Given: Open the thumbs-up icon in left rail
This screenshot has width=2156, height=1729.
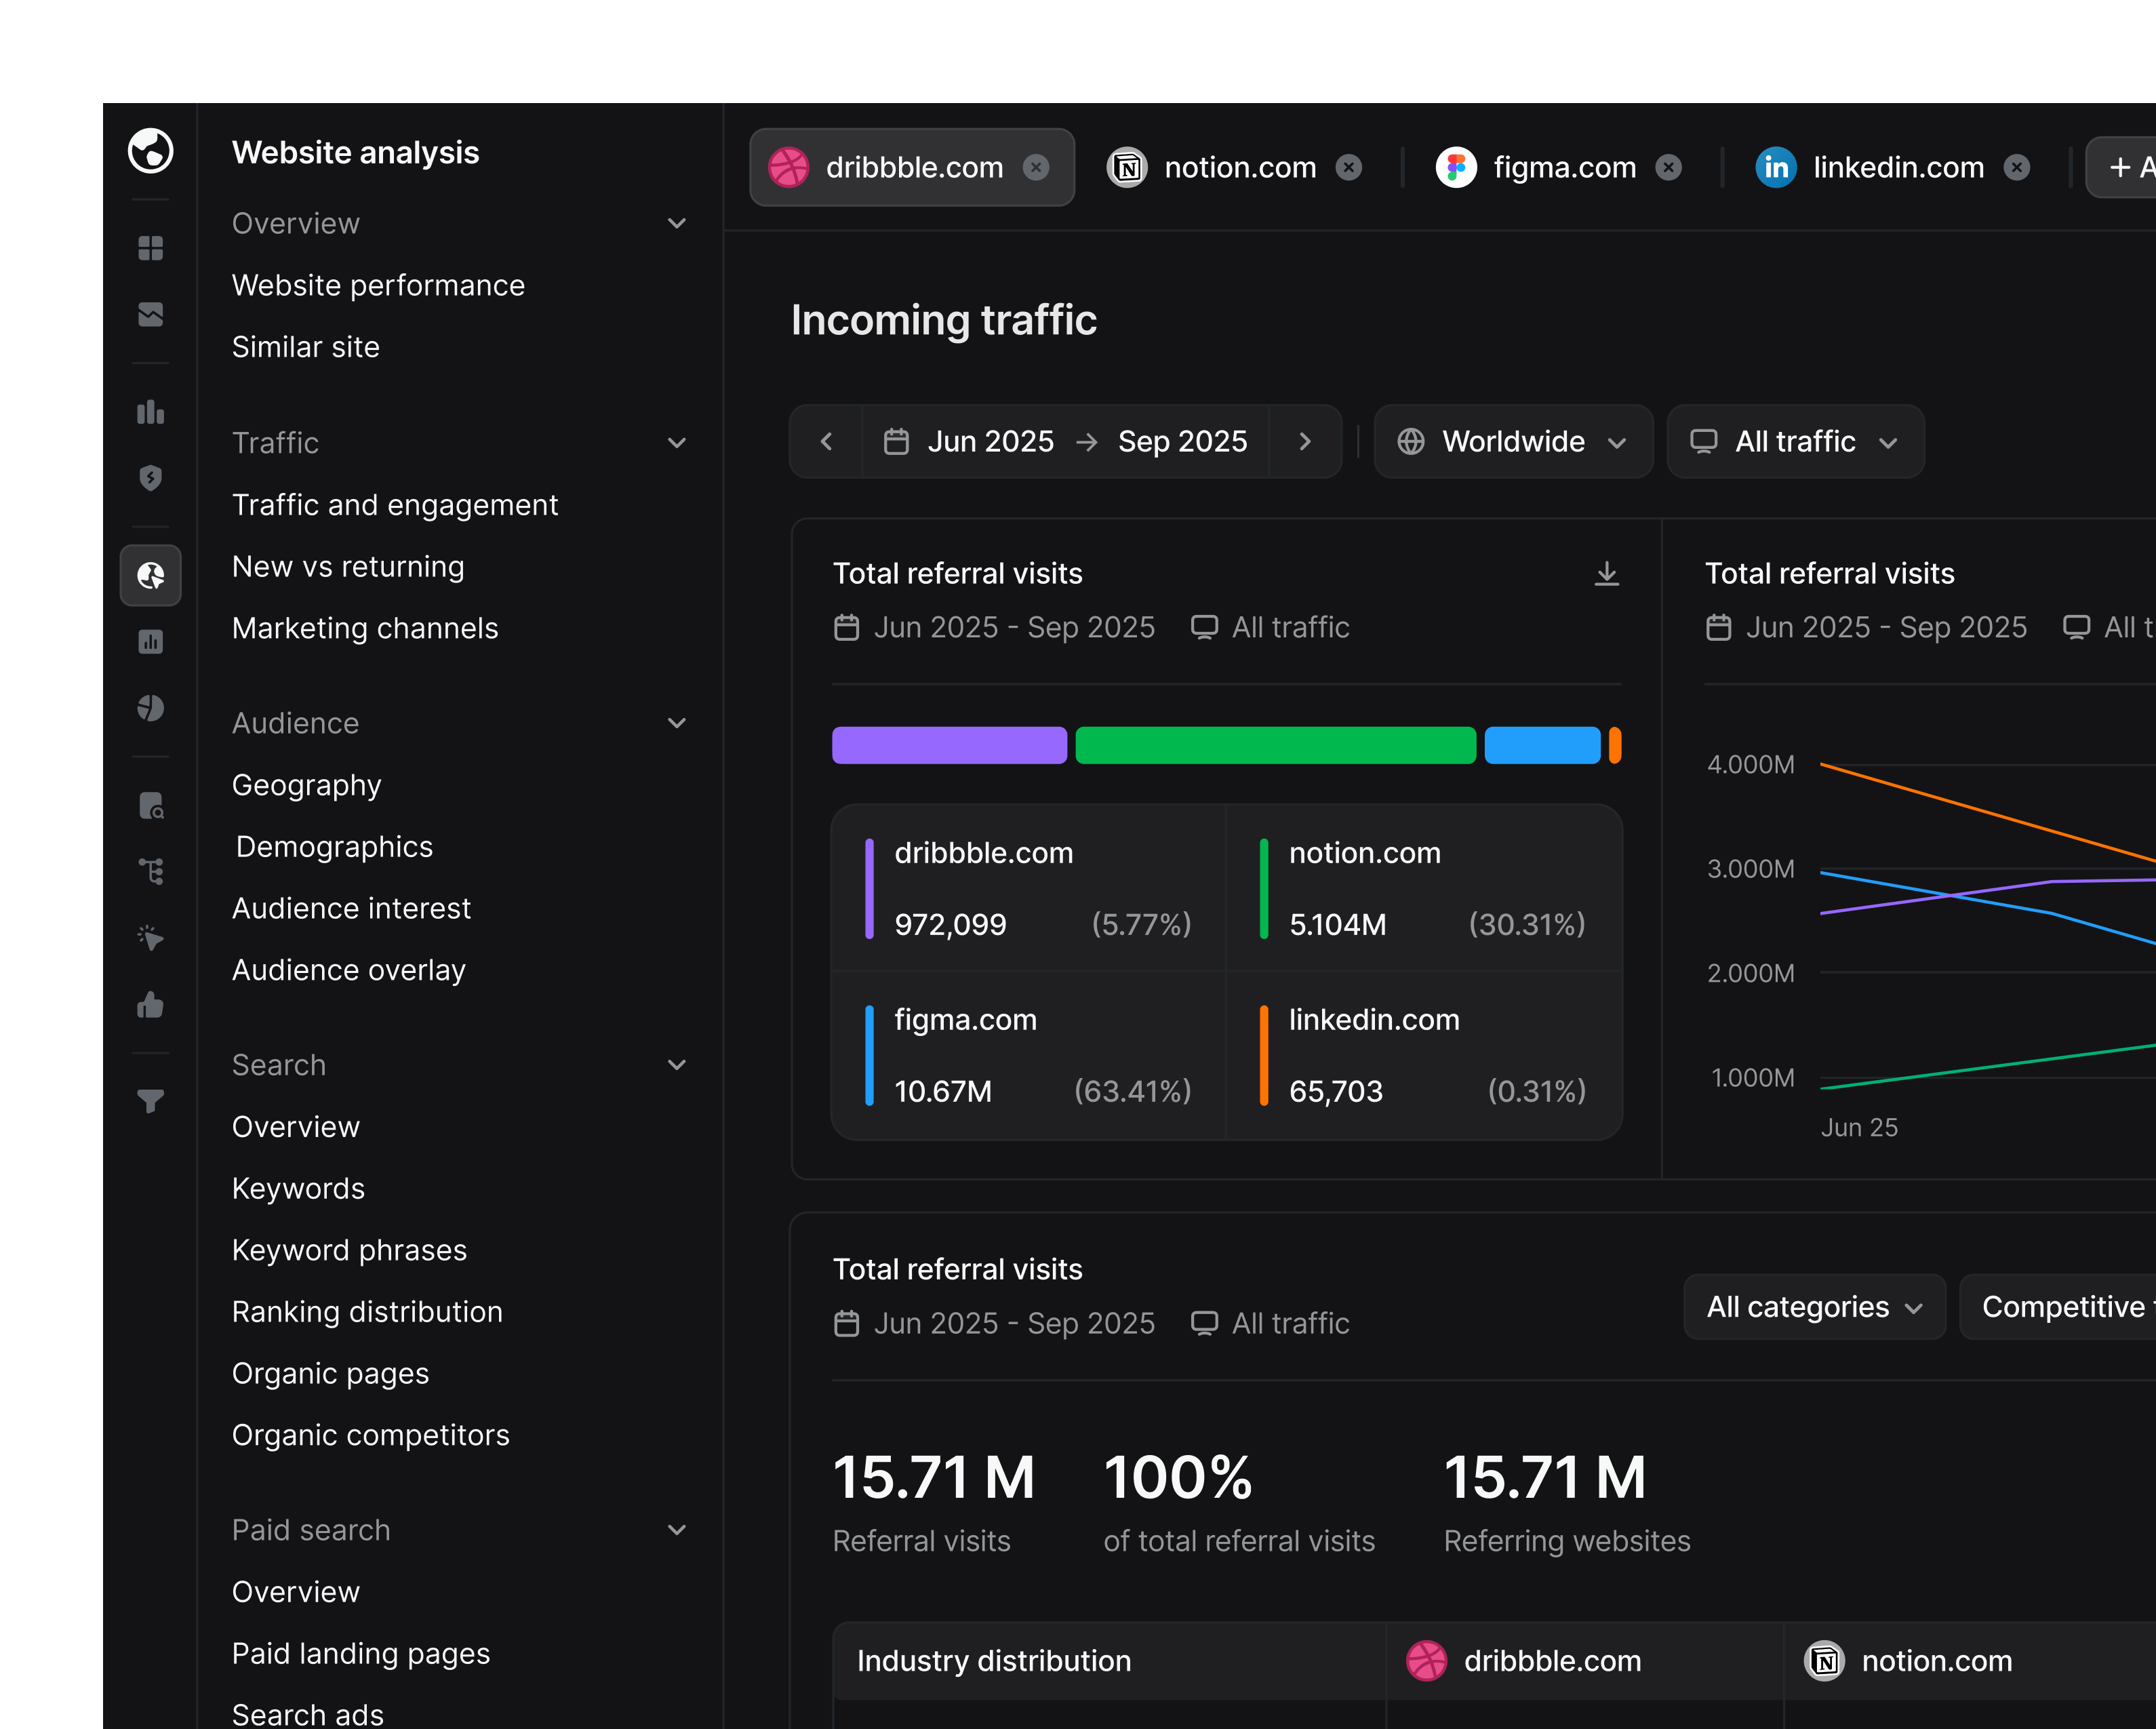Looking at the screenshot, I should (x=151, y=1004).
